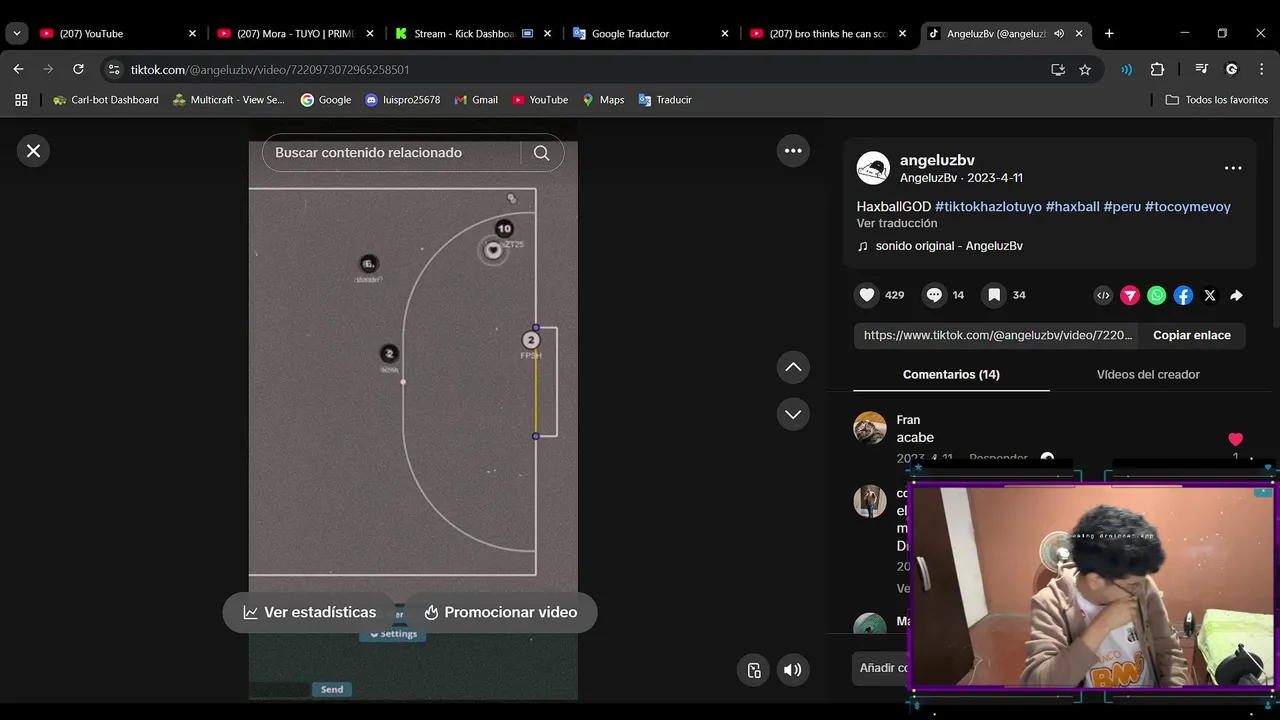Toggle the clear display mode icon

754,670
